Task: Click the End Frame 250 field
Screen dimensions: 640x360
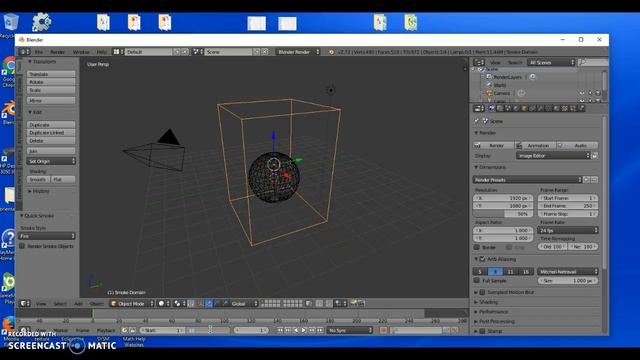Action: pyautogui.click(x=568, y=206)
